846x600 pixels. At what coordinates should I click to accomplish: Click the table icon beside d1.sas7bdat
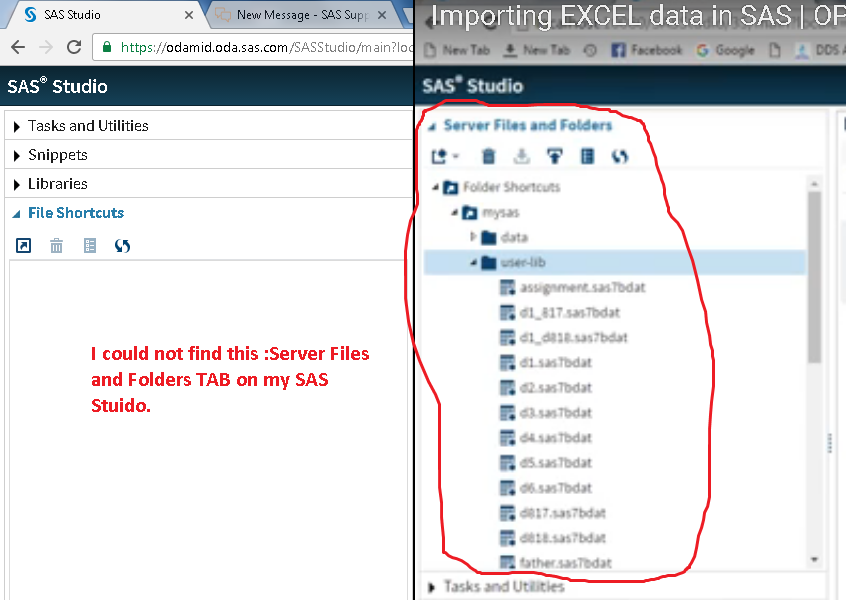(508, 363)
